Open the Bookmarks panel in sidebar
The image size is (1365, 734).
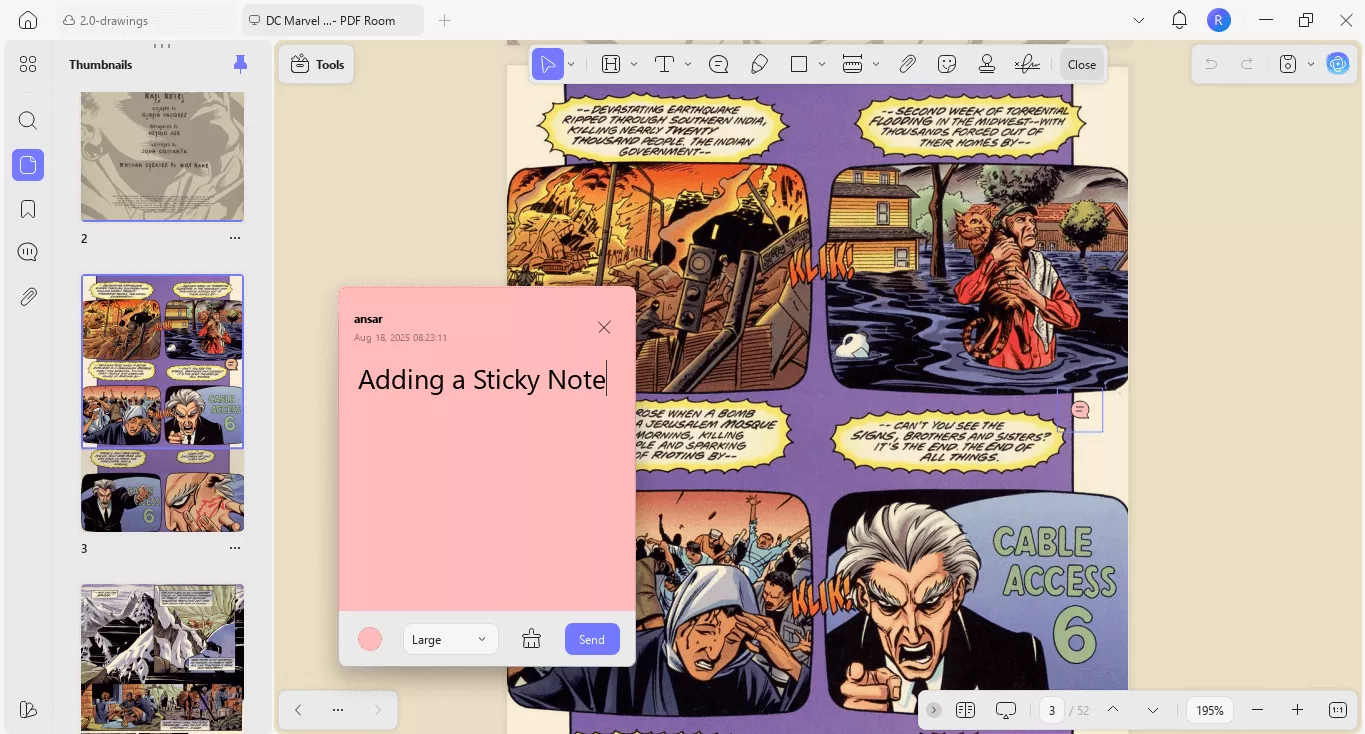tap(28, 209)
